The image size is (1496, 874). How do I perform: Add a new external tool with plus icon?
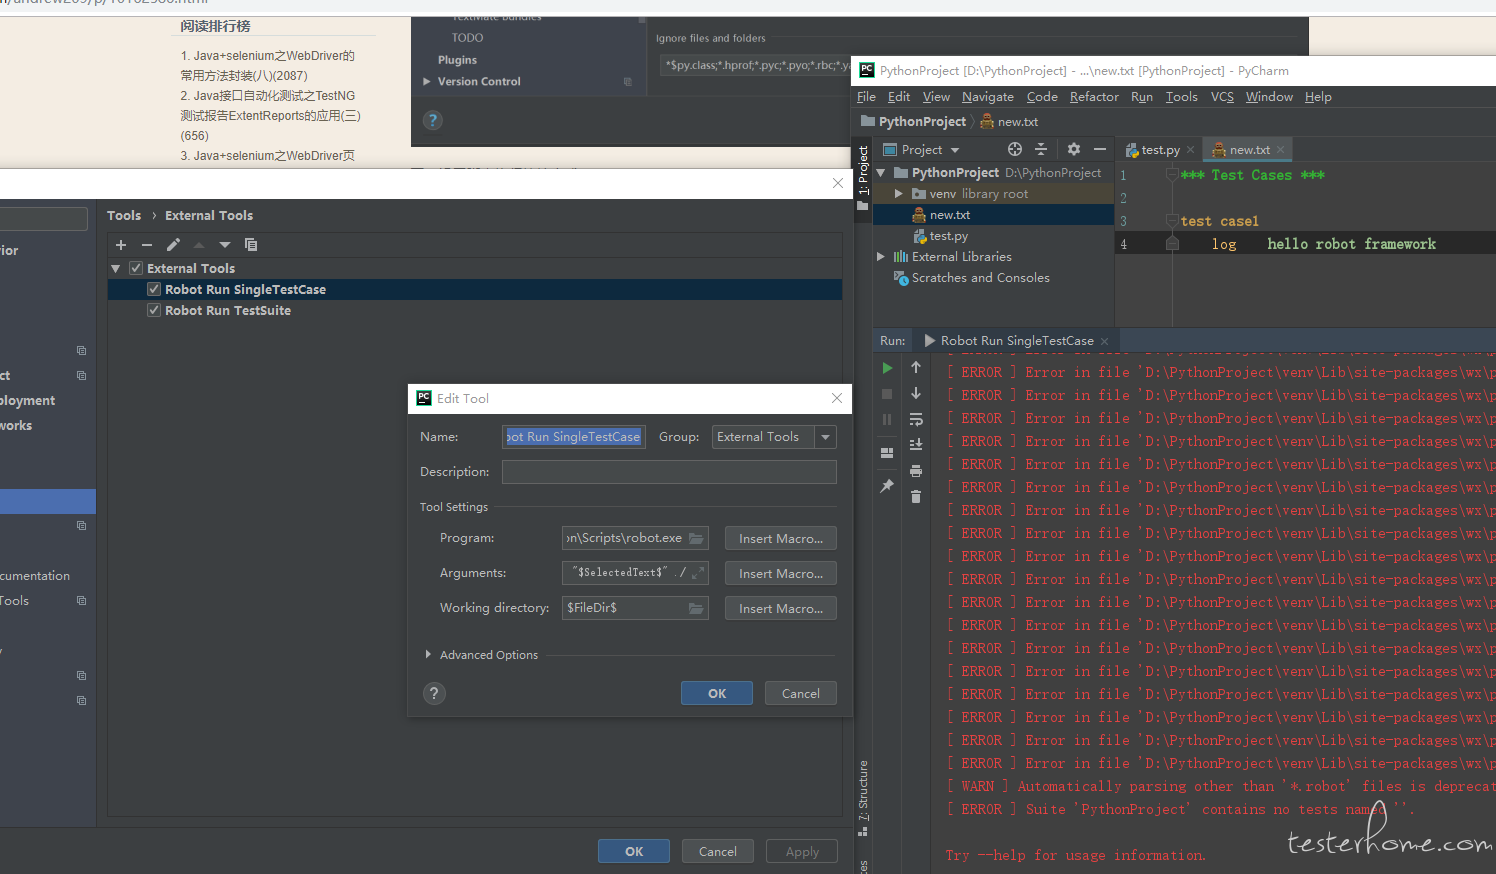[121, 245]
